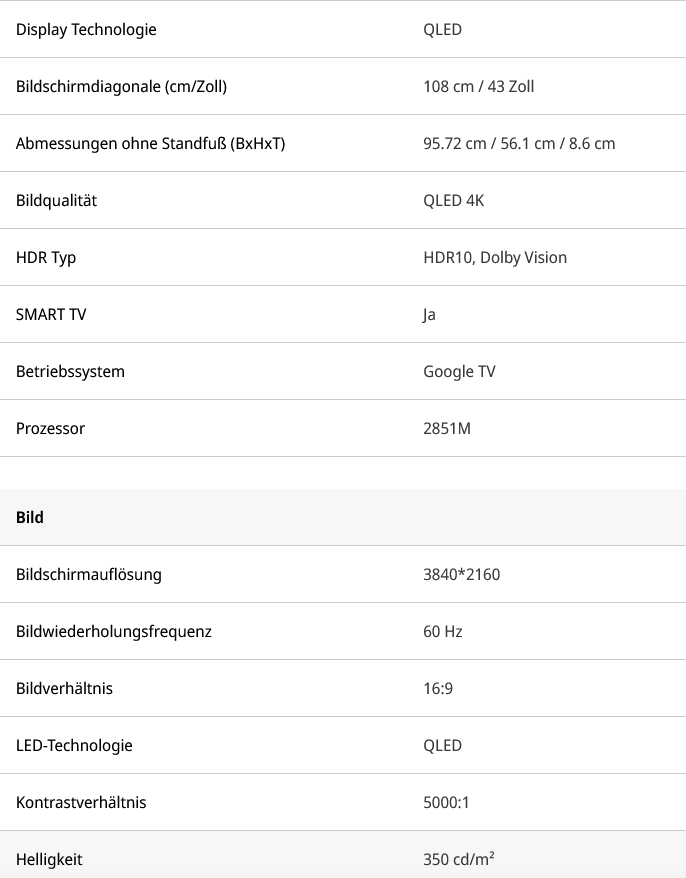The height and width of the screenshot is (878, 686).
Task: Click the Bild section header
Action: coord(30,517)
